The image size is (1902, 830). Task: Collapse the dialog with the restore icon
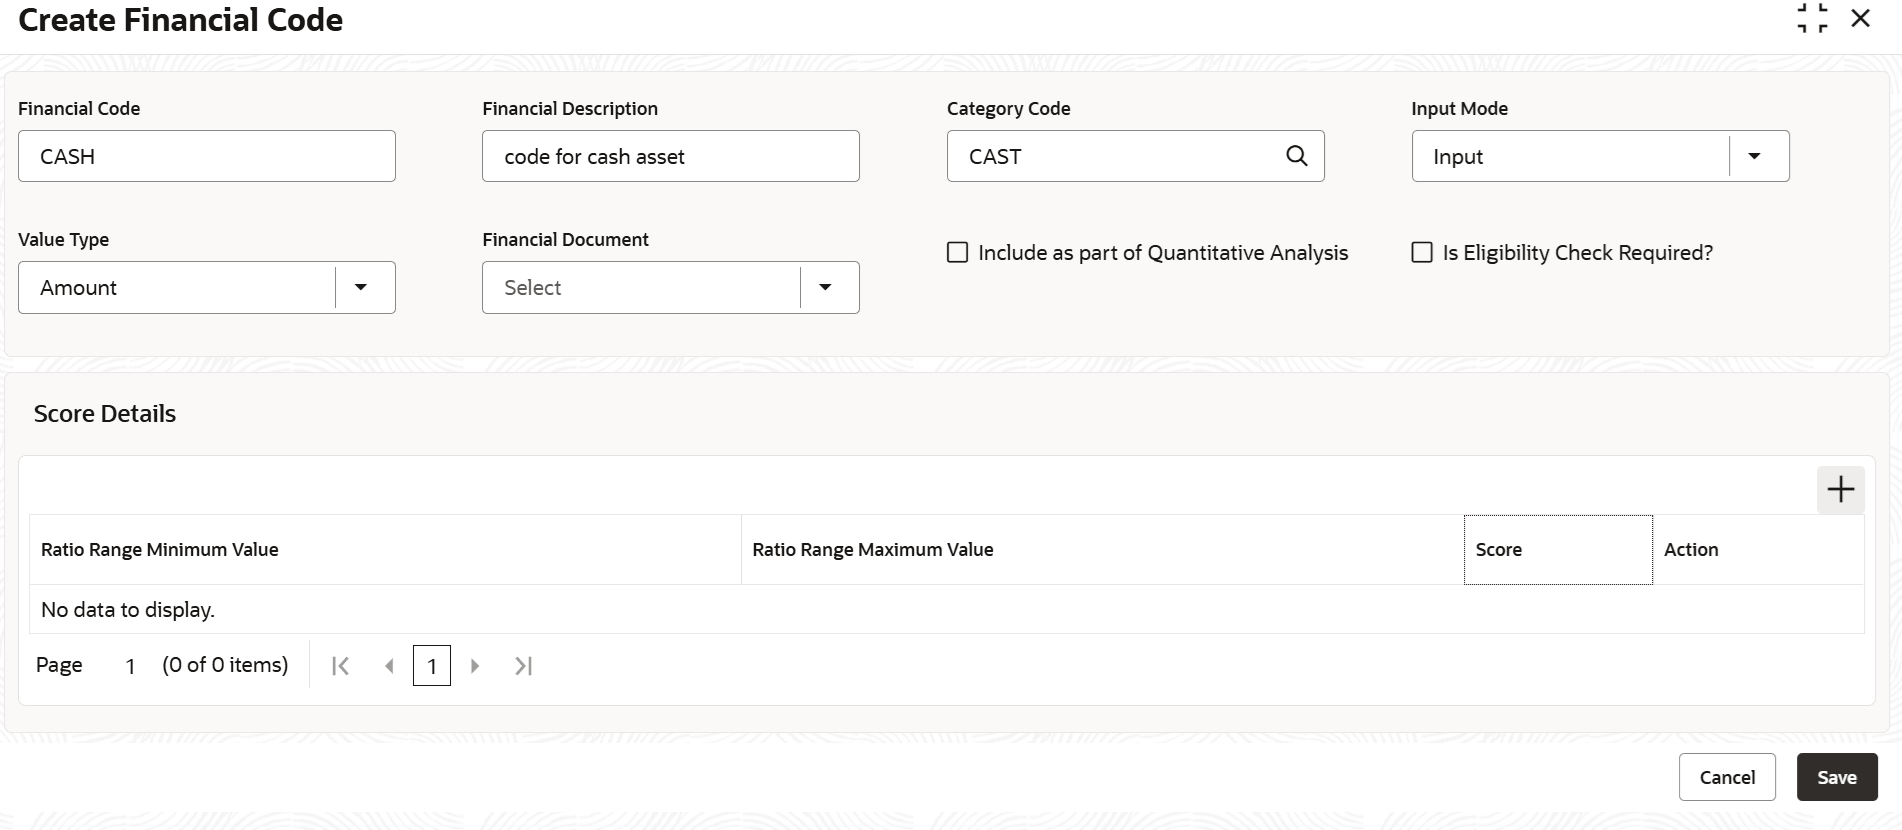(x=1811, y=18)
